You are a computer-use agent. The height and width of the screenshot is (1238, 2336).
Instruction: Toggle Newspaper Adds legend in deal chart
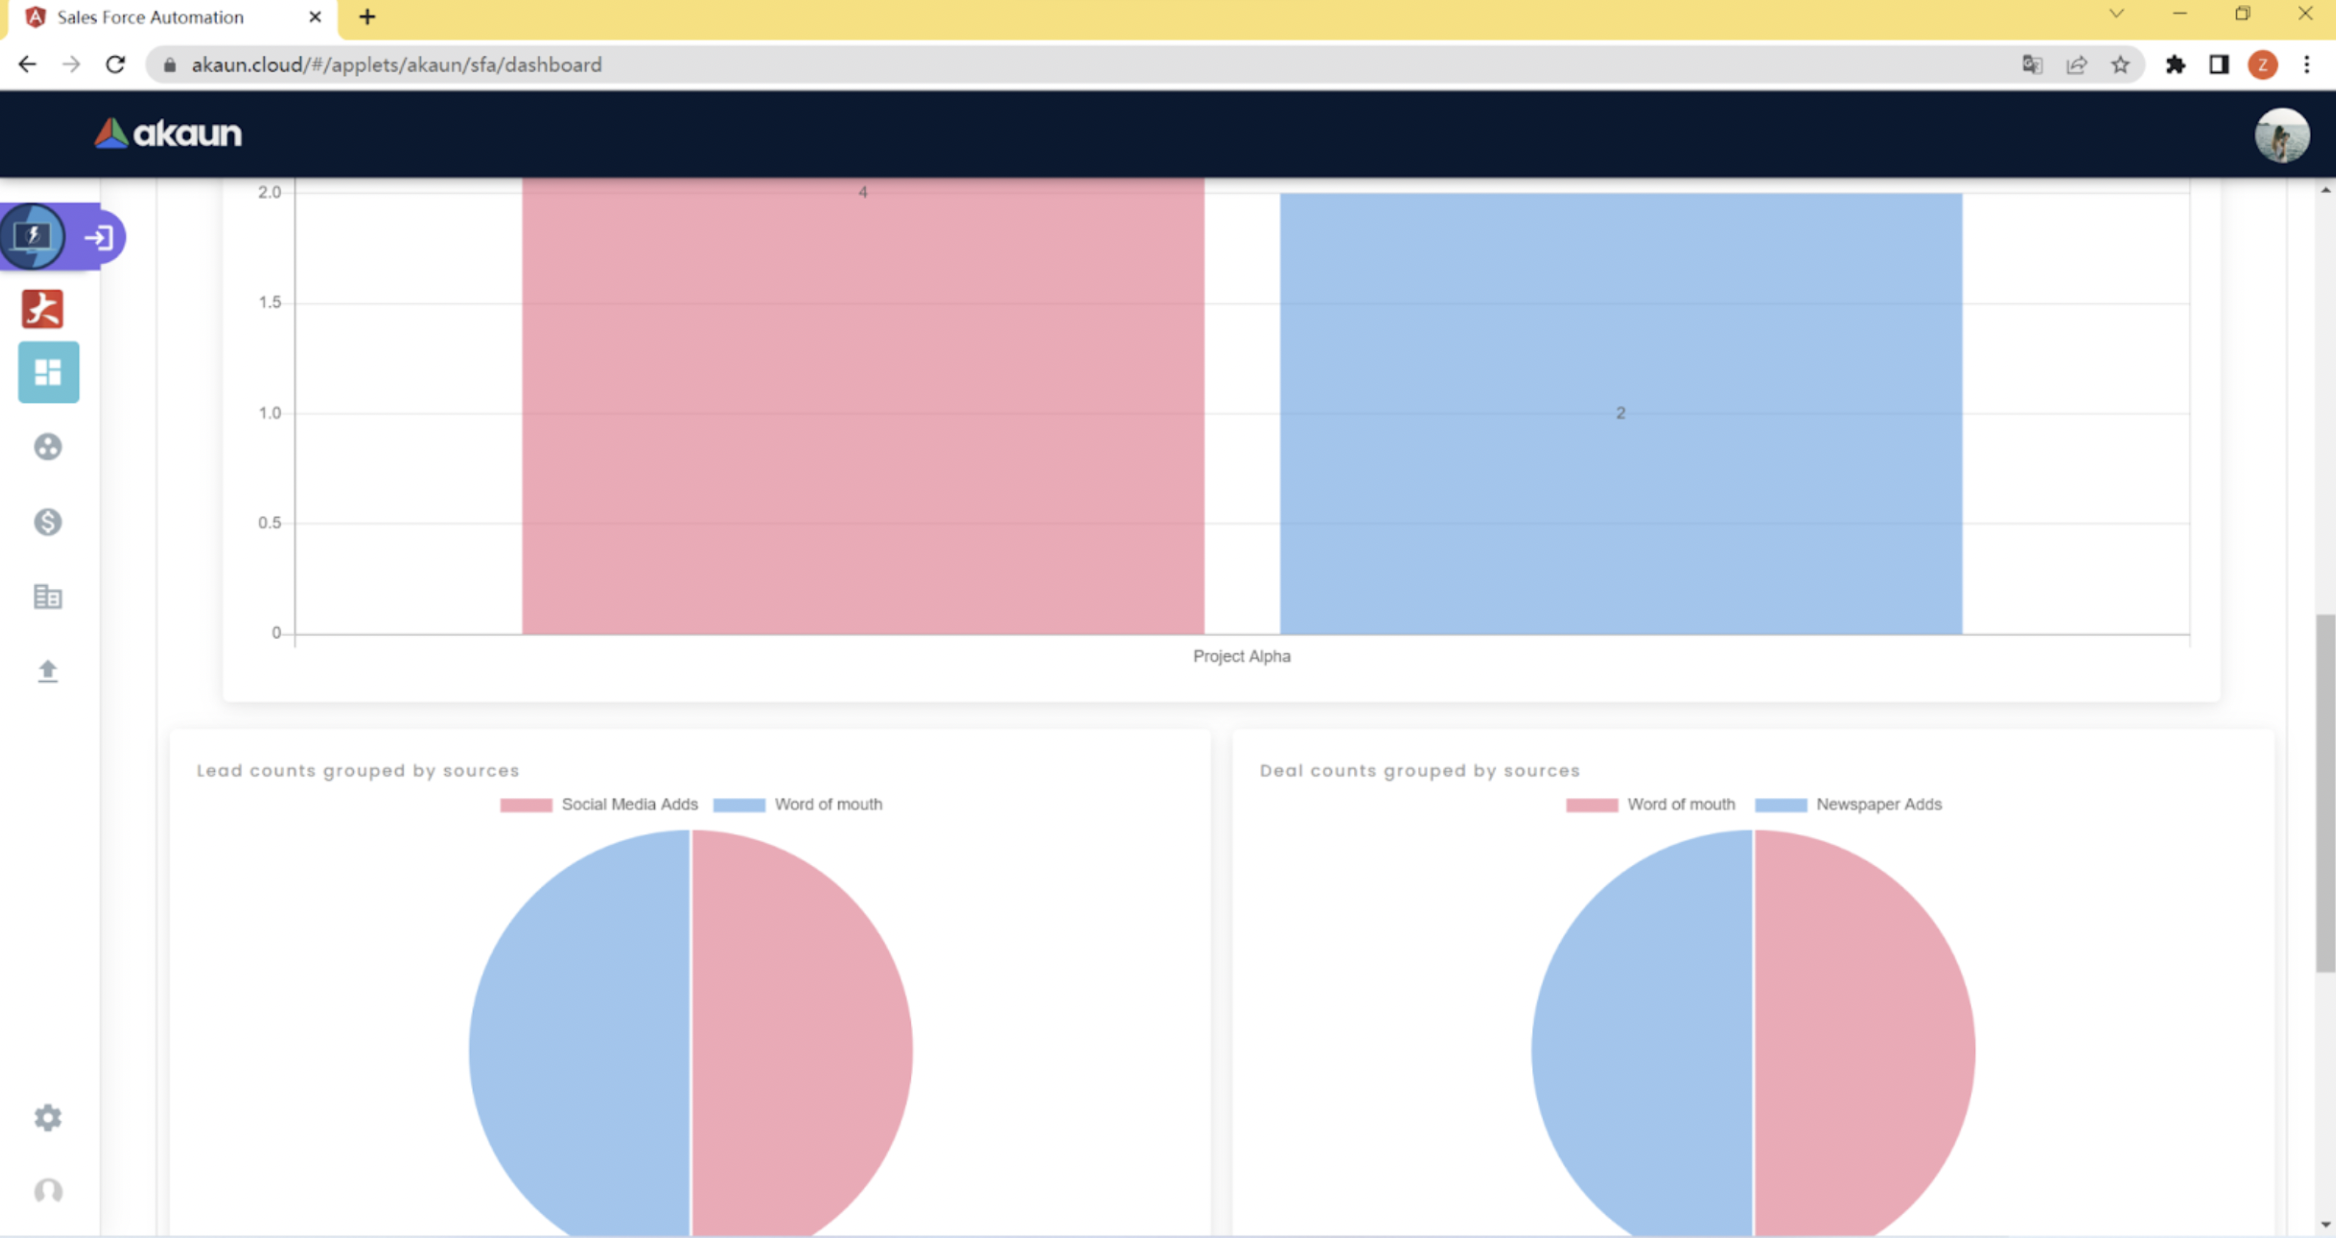1850,804
